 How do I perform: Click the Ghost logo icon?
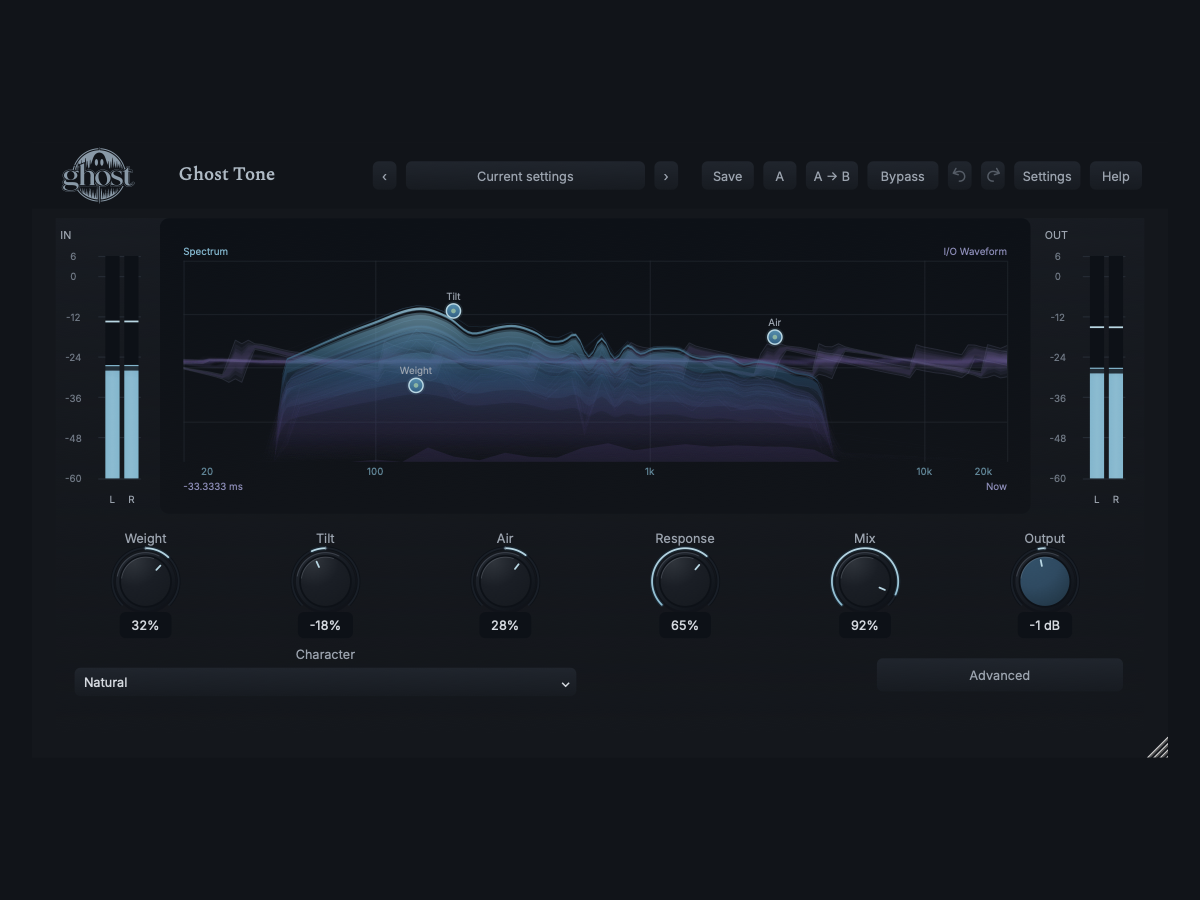(98, 175)
